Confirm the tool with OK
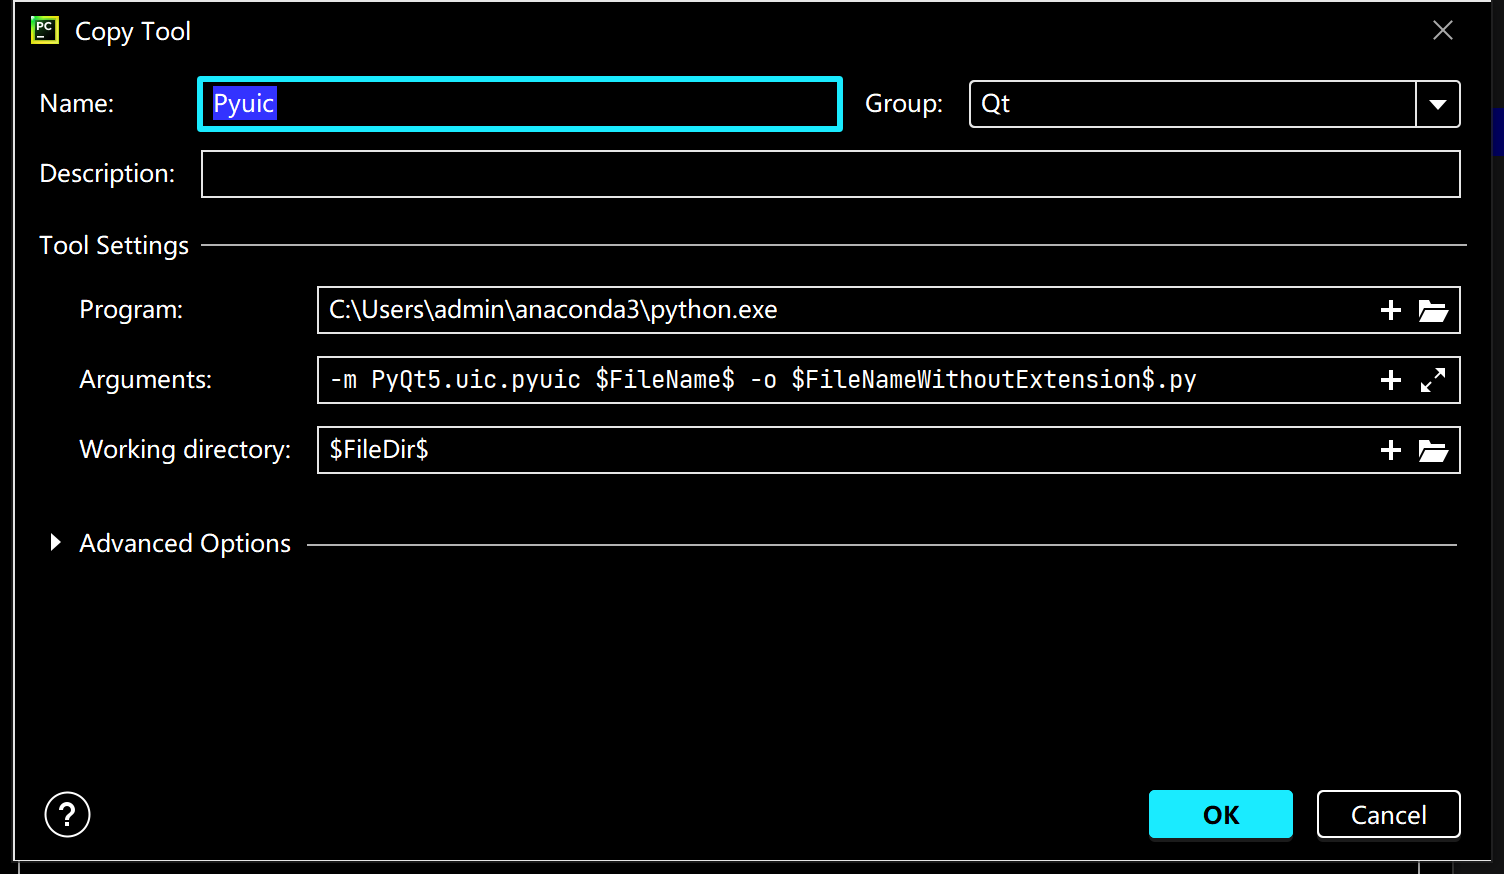Image resolution: width=1504 pixels, height=874 pixels. pos(1220,814)
